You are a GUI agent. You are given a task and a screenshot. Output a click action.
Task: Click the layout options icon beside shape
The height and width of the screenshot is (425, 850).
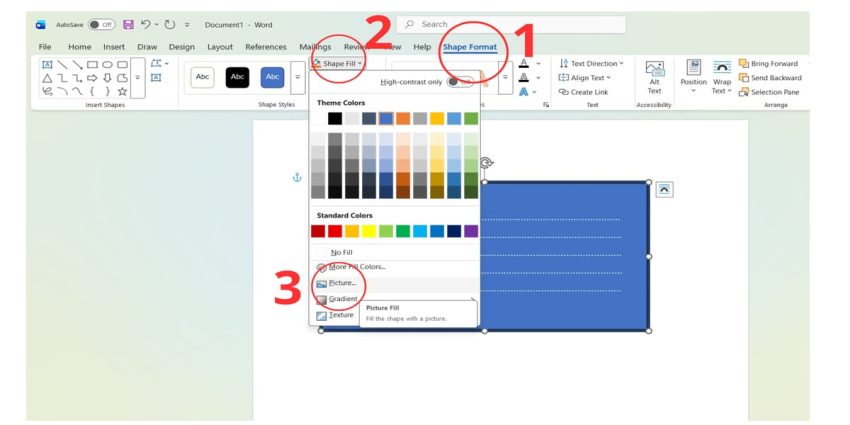[x=665, y=189]
